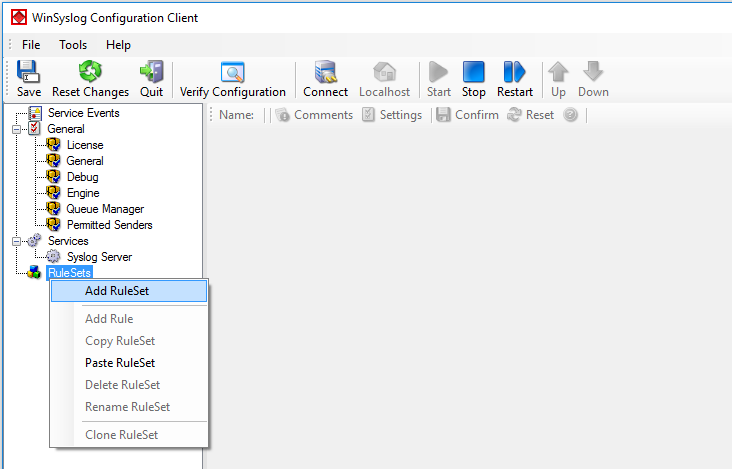This screenshot has width=732, height=469.
Task: Click the Save floppy disk icon
Action: (28, 71)
